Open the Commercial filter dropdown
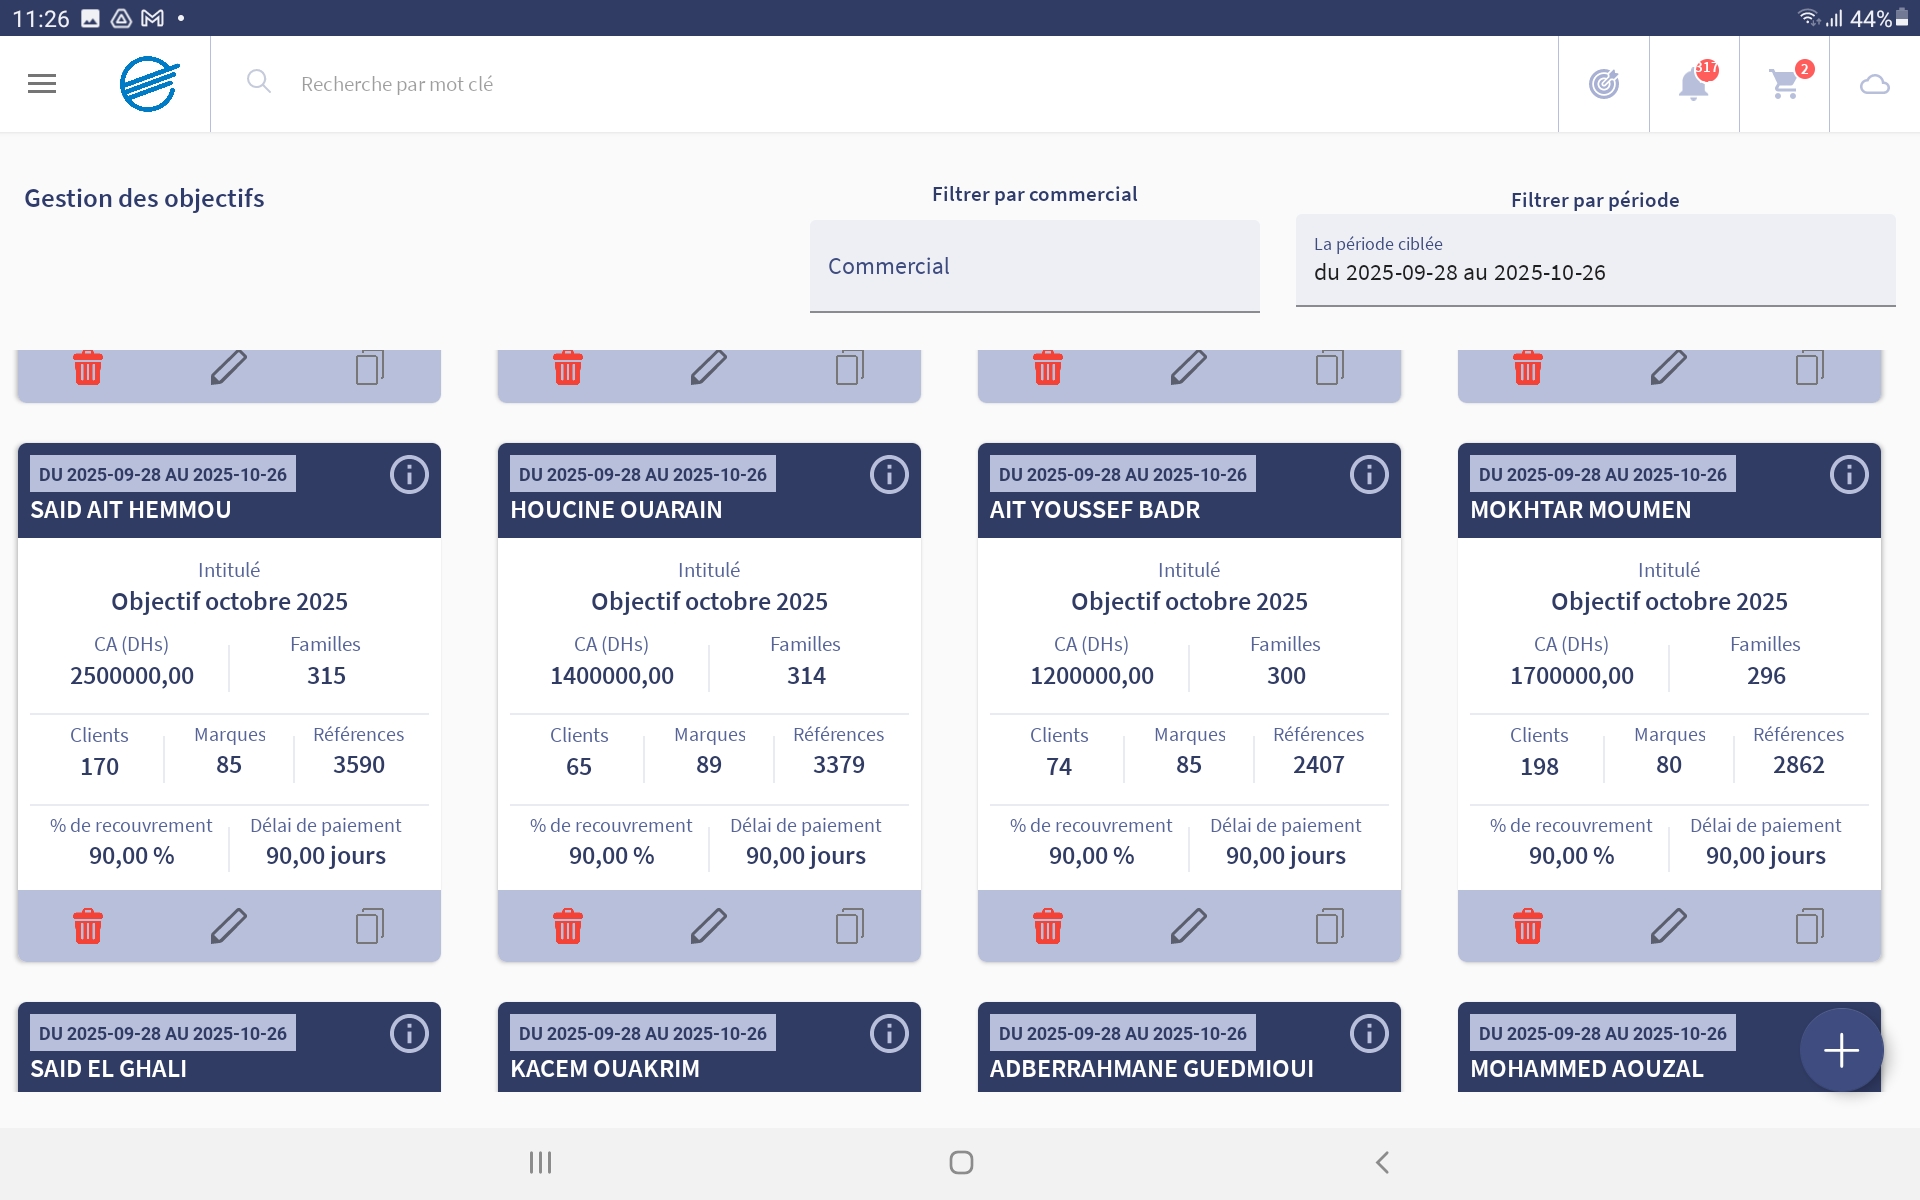This screenshot has height=1200, width=1920. pos(1034,266)
